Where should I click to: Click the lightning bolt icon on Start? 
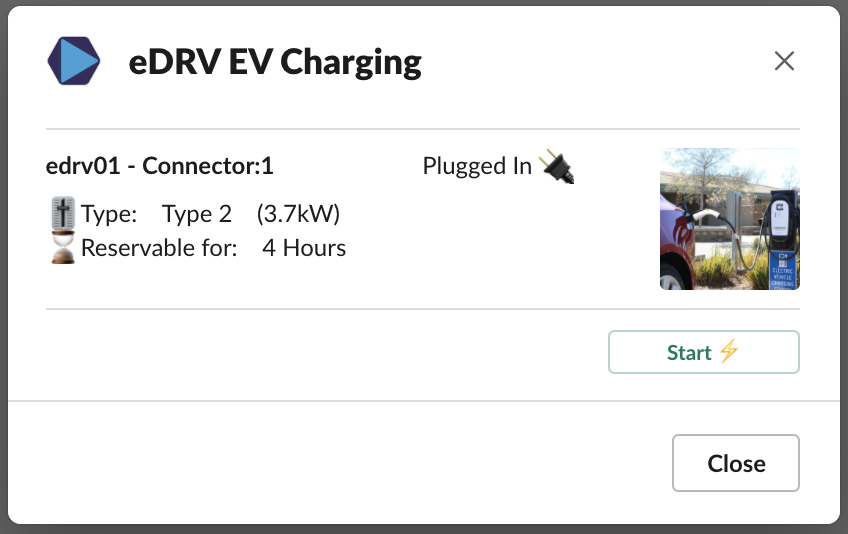pyautogui.click(x=728, y=352)
